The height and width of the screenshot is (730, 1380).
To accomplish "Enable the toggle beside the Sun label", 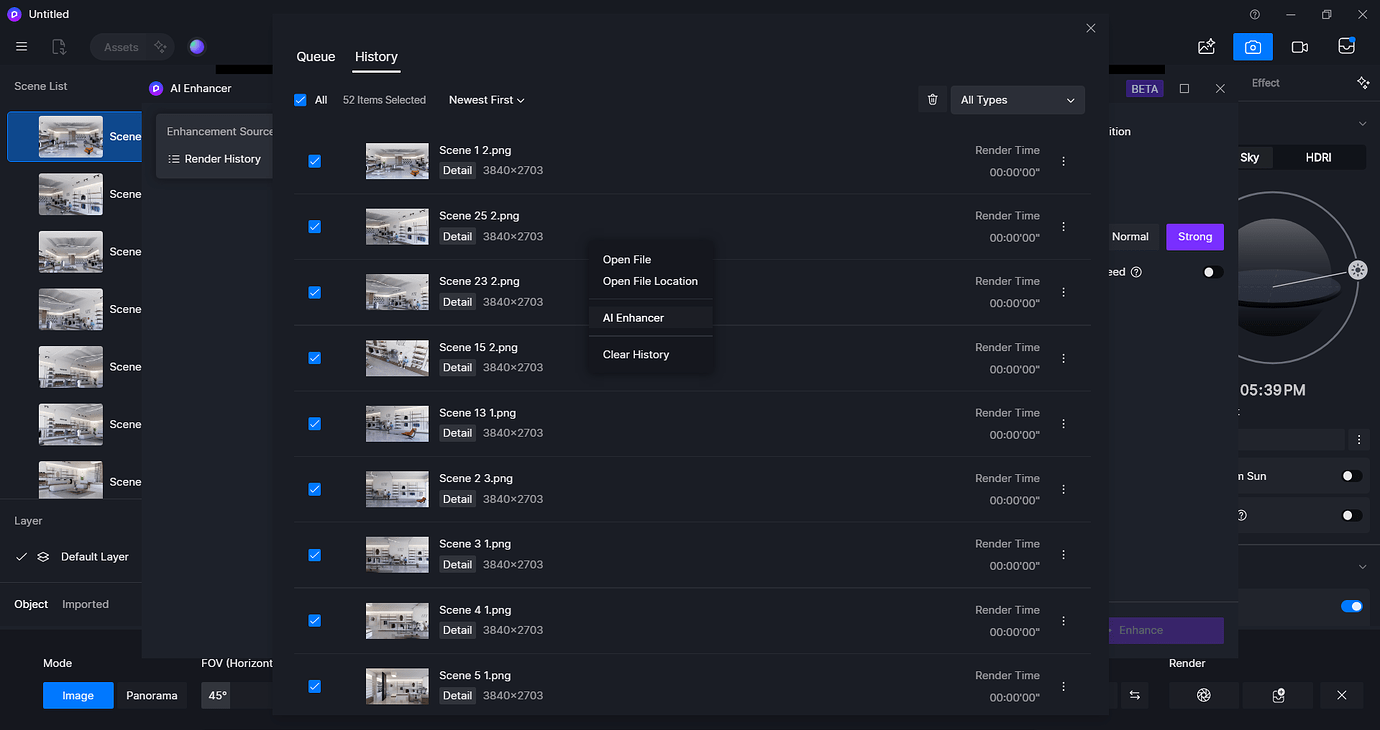I will [x=1351, y=476].
